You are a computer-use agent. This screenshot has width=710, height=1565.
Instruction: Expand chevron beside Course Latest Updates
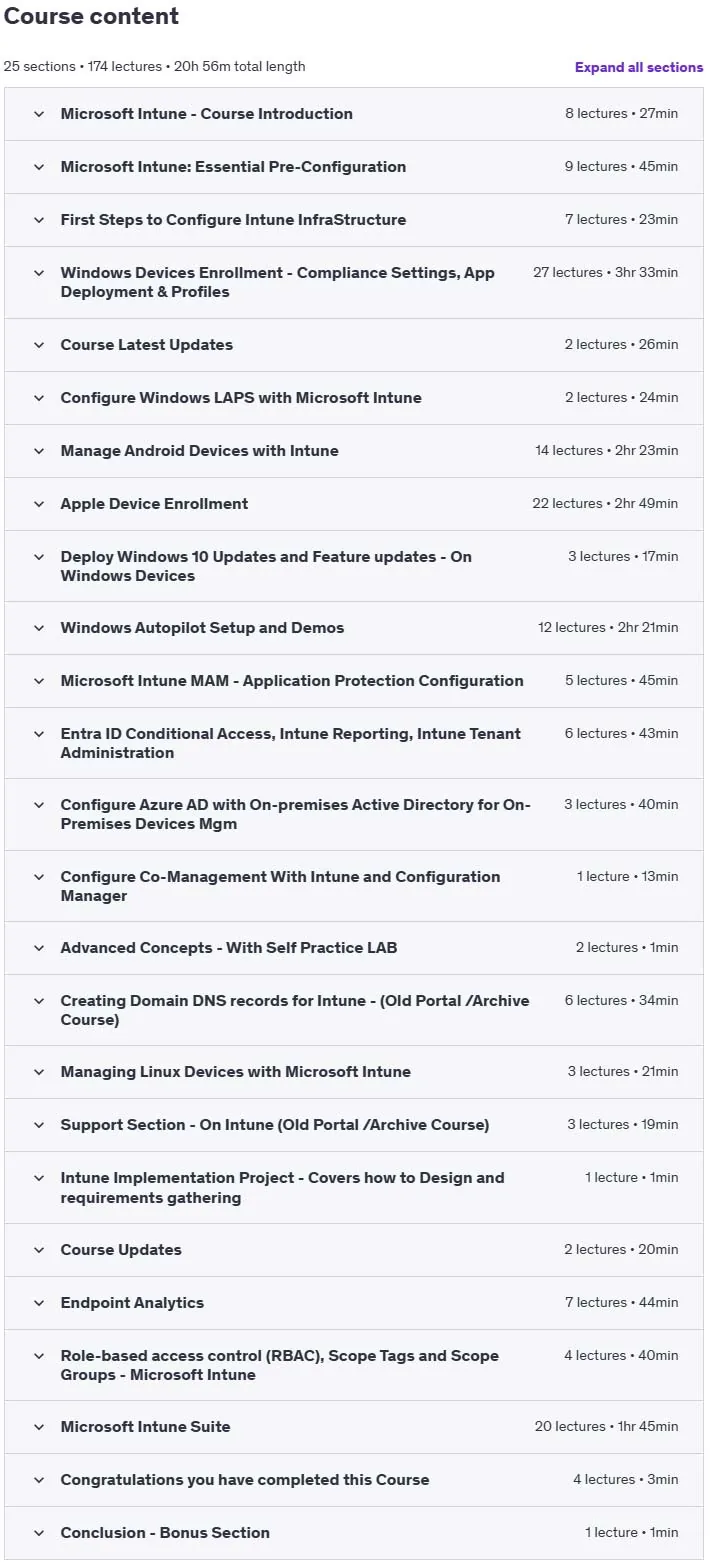[x=39, y=345]
